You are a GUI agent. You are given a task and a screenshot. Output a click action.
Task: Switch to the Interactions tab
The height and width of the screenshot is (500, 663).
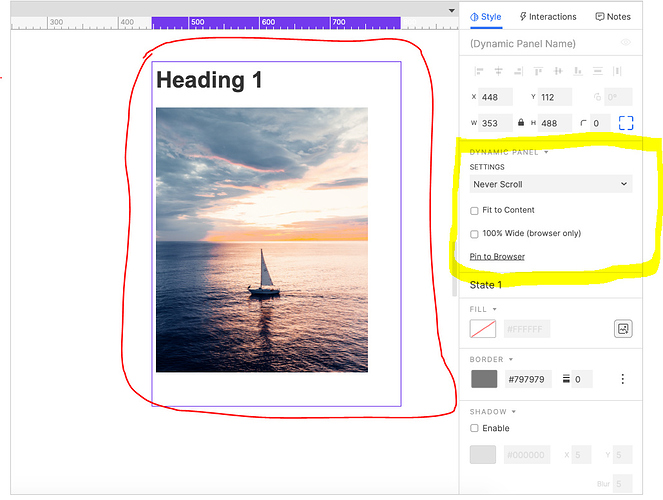tap(548, 17)
